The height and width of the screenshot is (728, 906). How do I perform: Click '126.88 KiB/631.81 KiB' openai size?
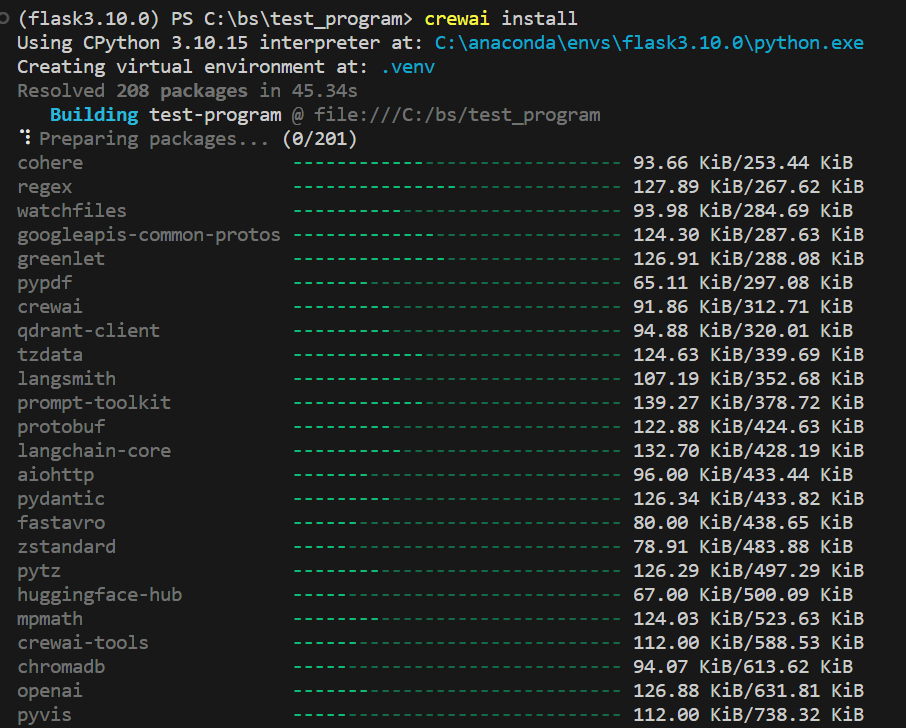click(x=748, y=691)
